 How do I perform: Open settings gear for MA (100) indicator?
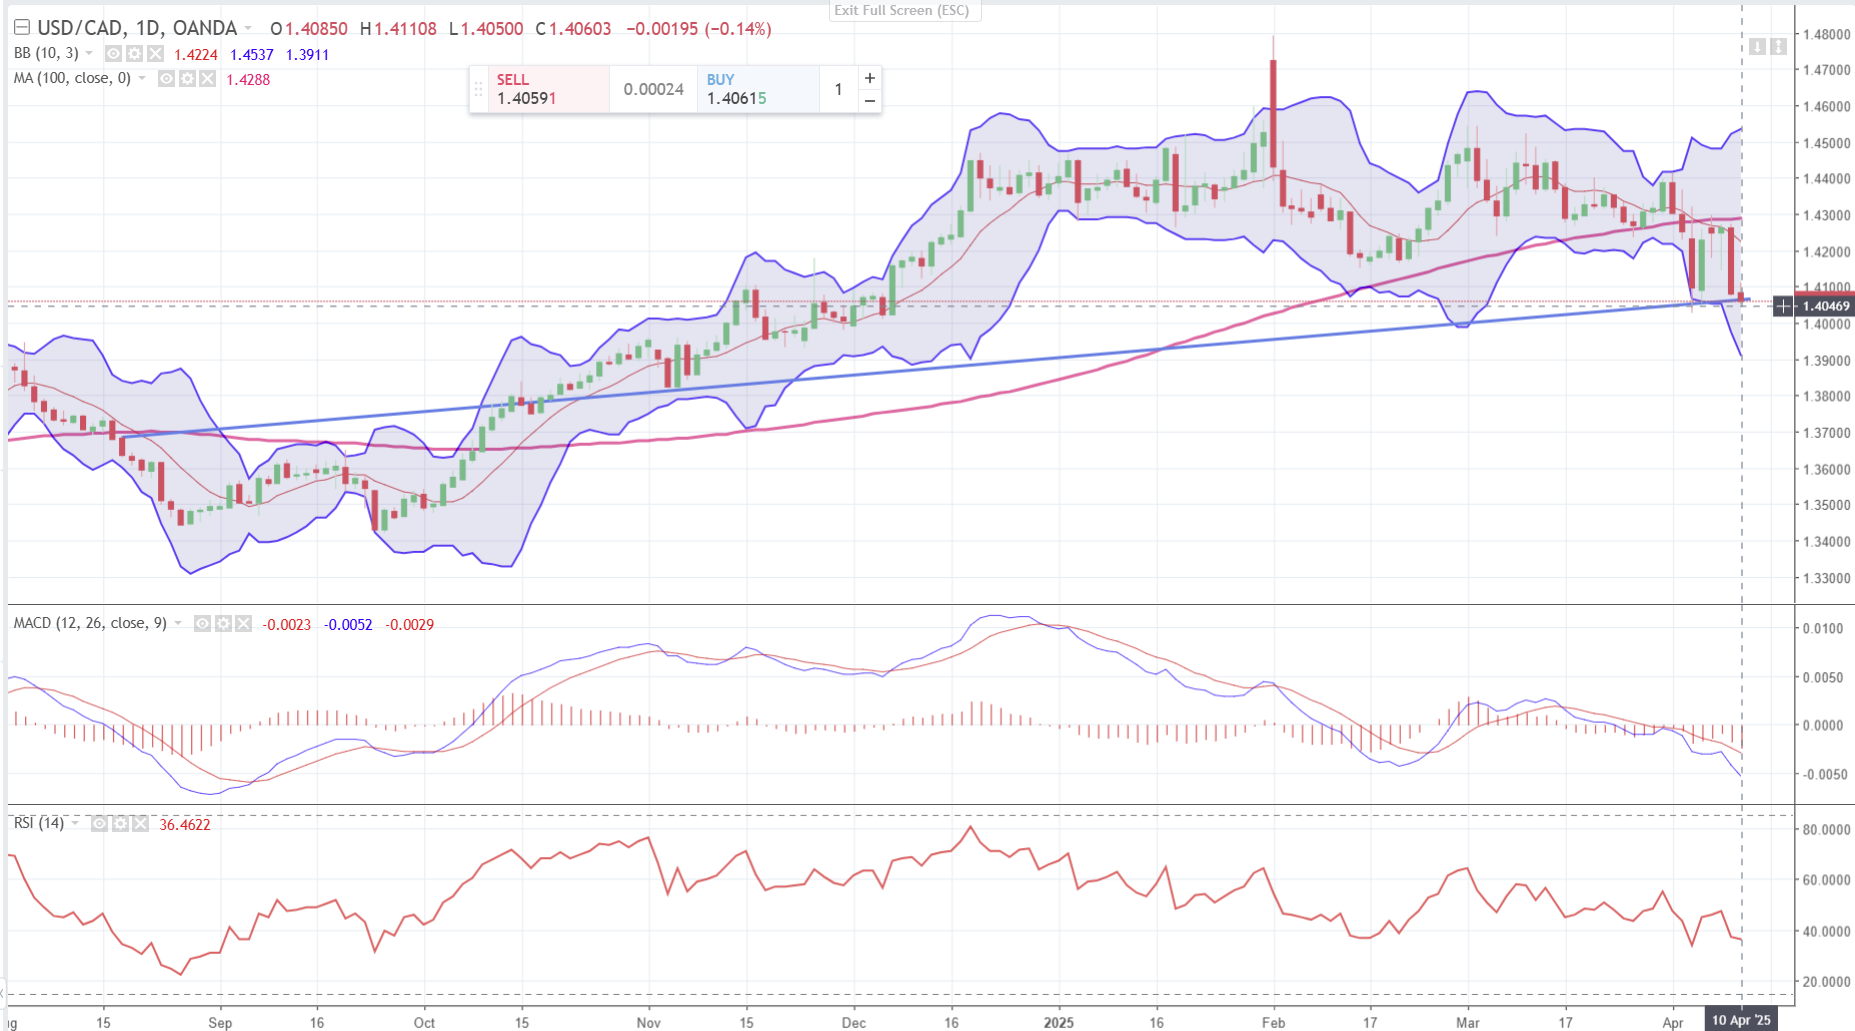tap(187, 79)
